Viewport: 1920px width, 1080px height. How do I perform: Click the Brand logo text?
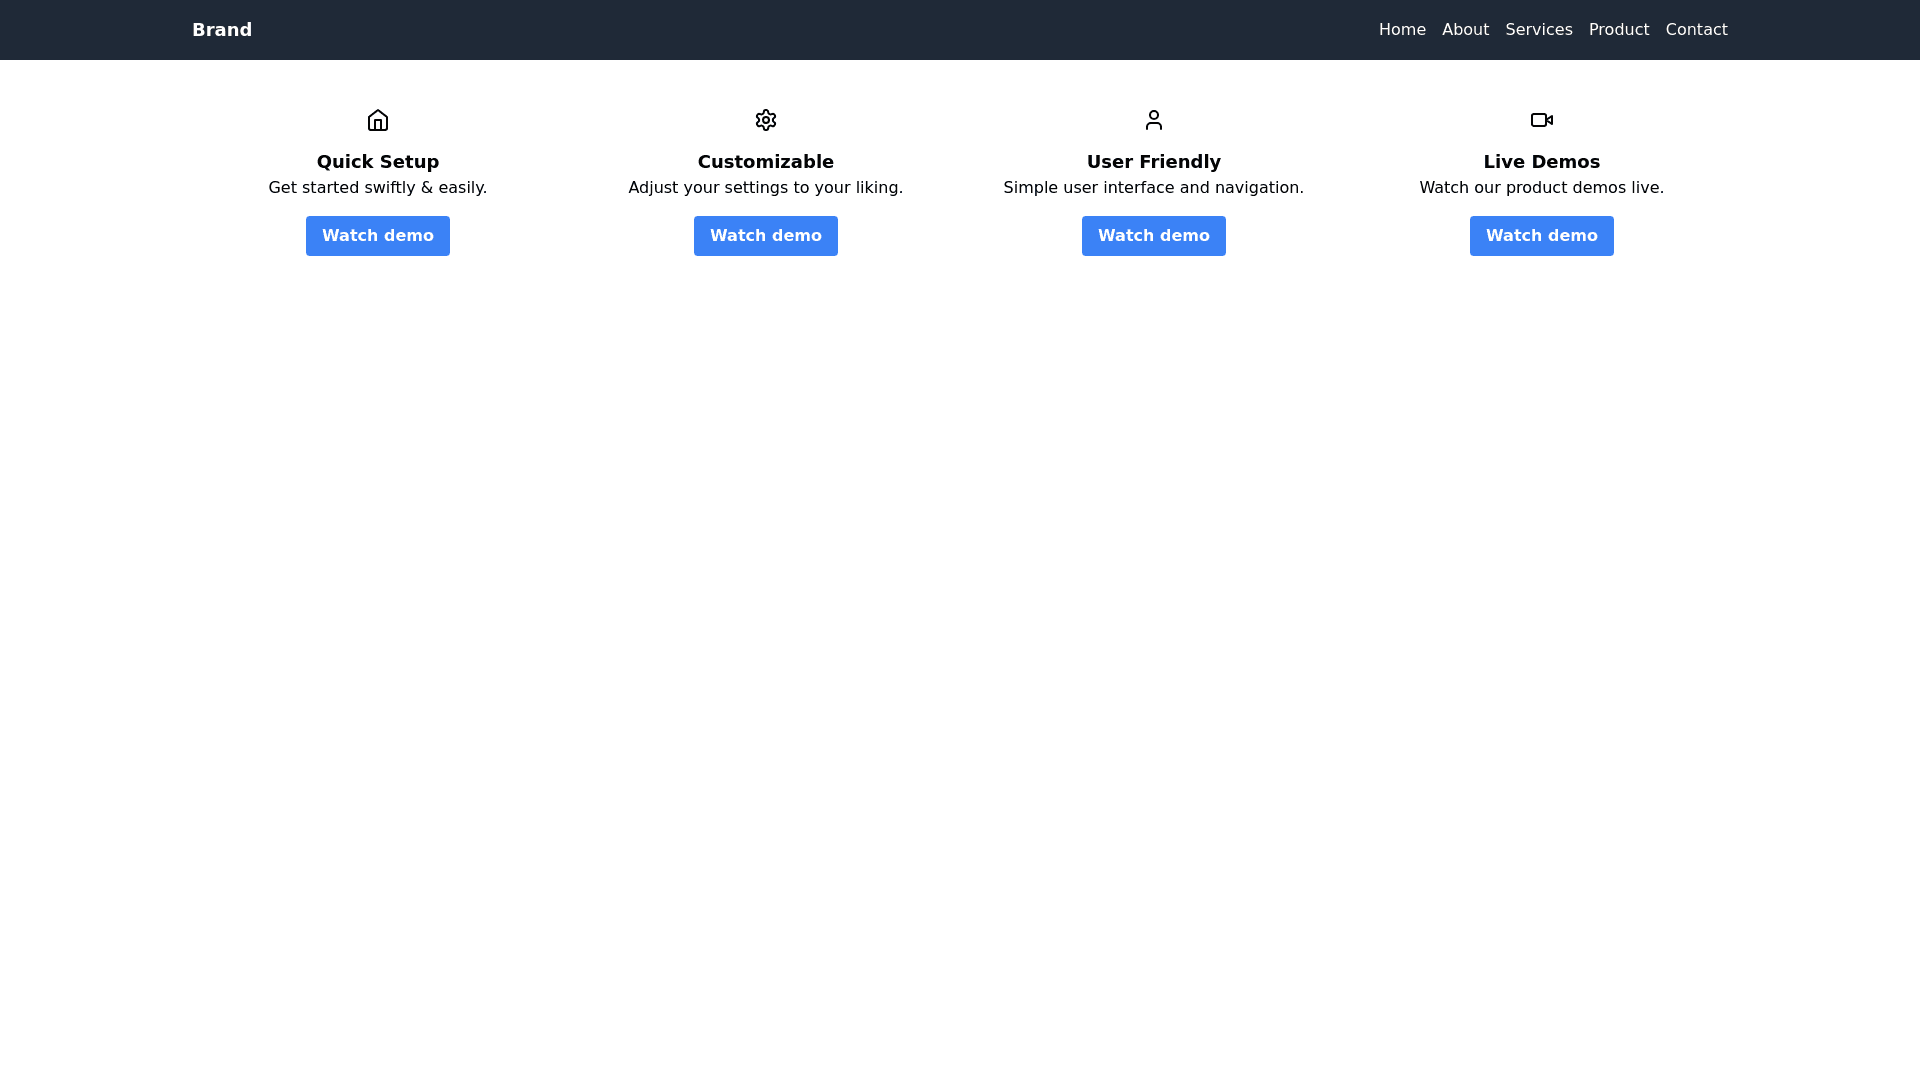[x=222, y=30]
